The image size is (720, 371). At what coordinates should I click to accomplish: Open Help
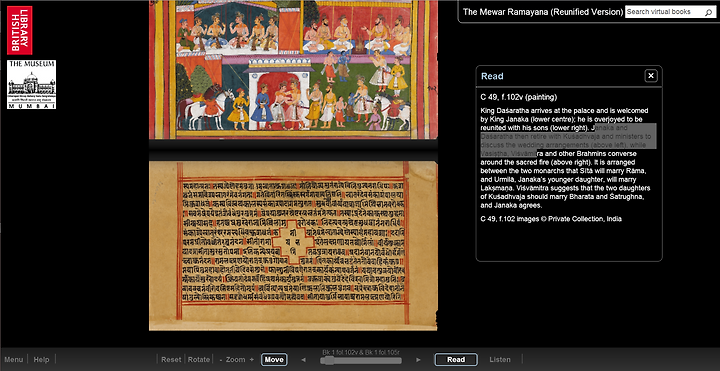click(x=41, y=360)
